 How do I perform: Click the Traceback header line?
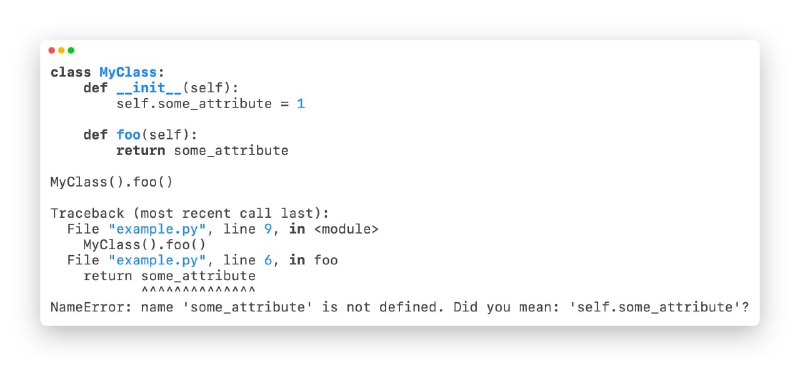(x=190, y=213)
